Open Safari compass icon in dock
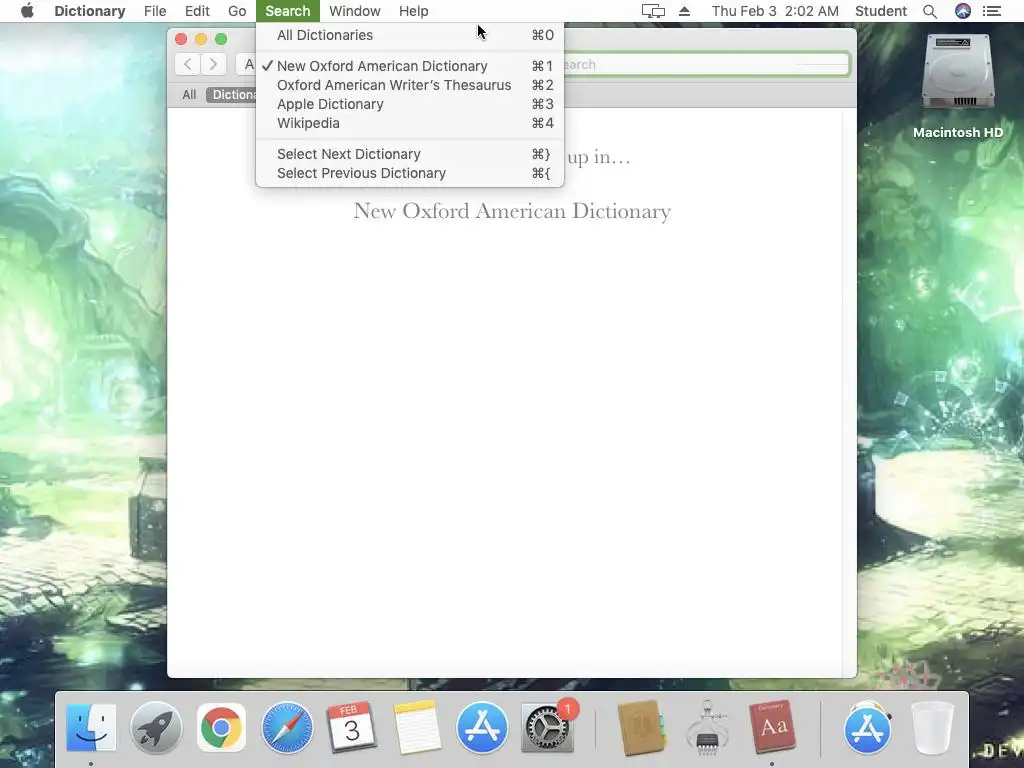Viewport: 1024px width, 768px height. pos(287,728)
